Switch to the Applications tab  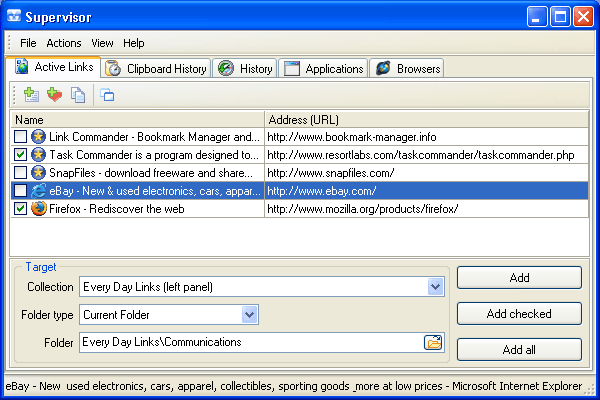tap(323, 68)
